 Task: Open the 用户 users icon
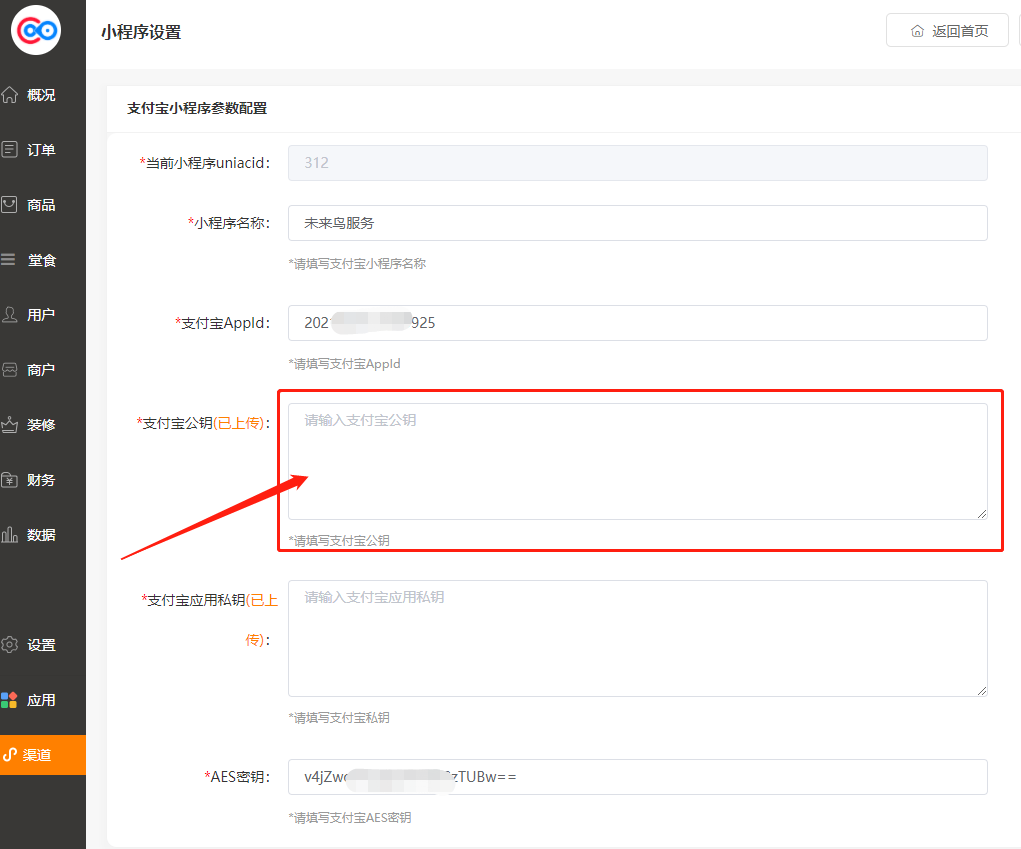click(x=10, y=315)
